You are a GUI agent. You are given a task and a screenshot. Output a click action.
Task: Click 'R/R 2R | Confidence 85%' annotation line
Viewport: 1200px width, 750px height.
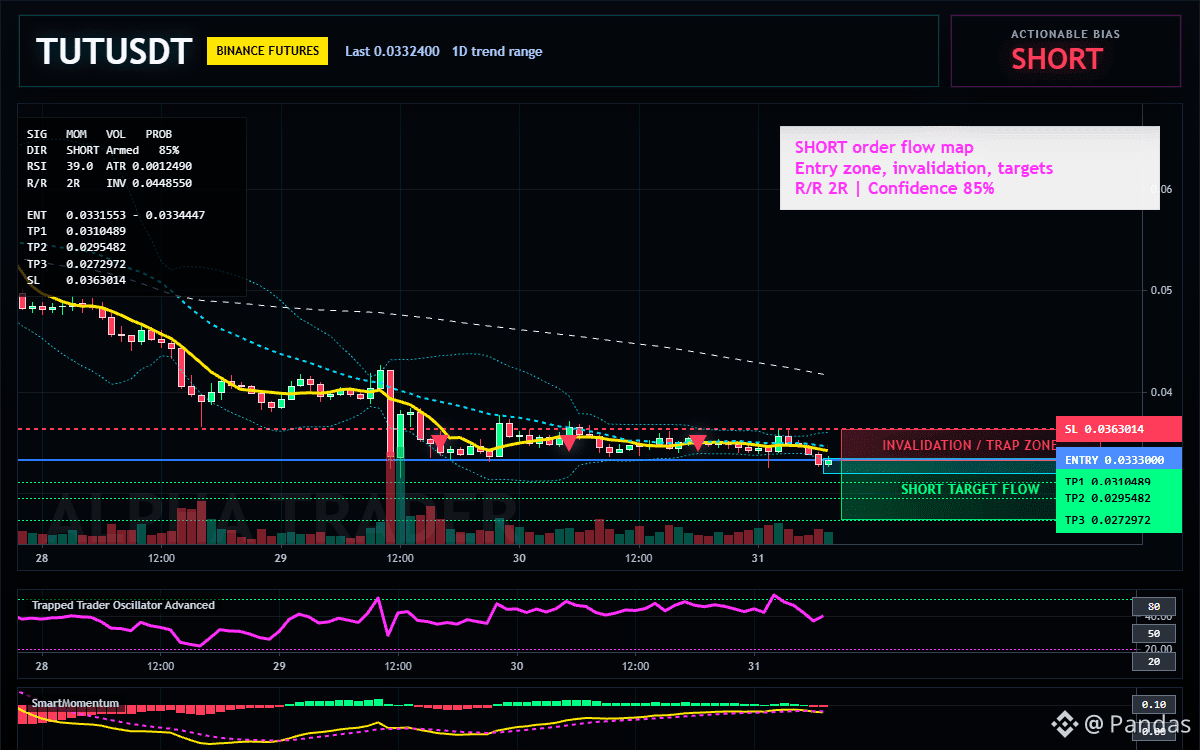894,188
